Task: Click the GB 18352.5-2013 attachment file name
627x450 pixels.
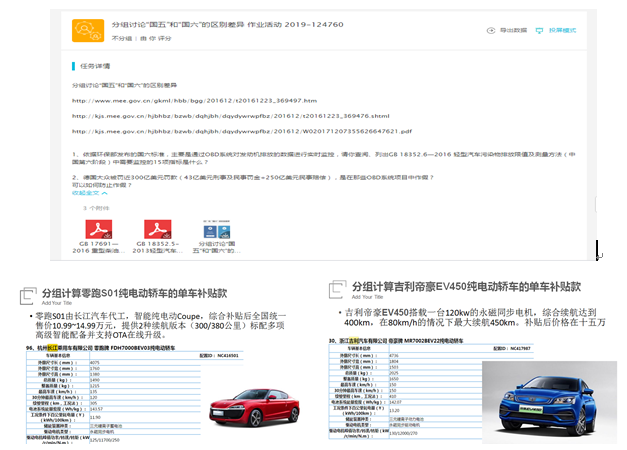Action: tap(158, 247)
